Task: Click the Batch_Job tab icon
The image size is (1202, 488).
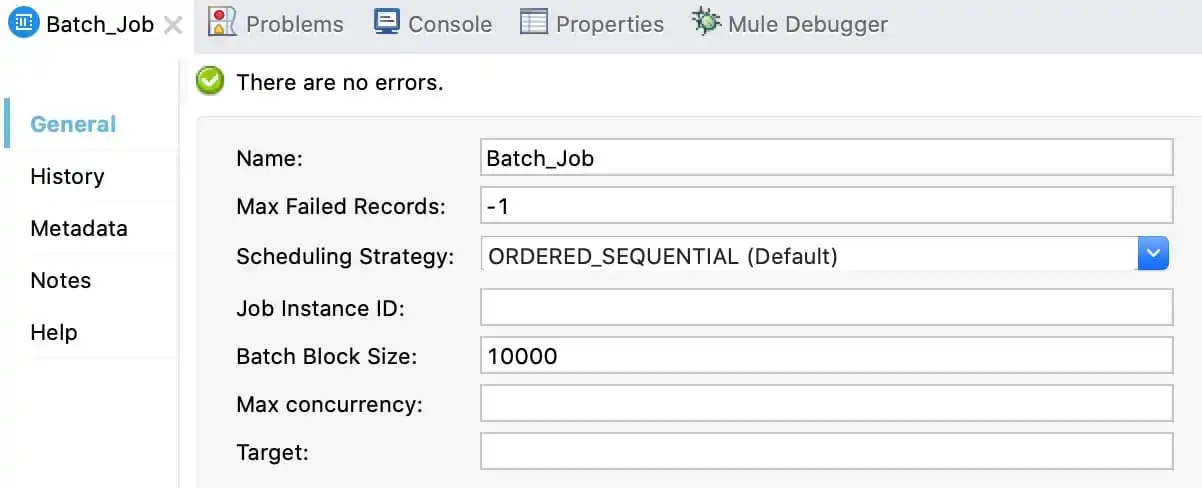Action: click(x=24, y=24)
